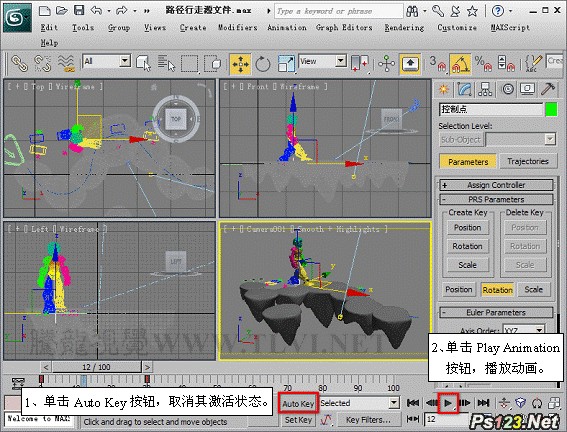The height and width of the screenshot is (432, 567).
Task: Redo the action with Redo arrow
Action: coord(122,10)
